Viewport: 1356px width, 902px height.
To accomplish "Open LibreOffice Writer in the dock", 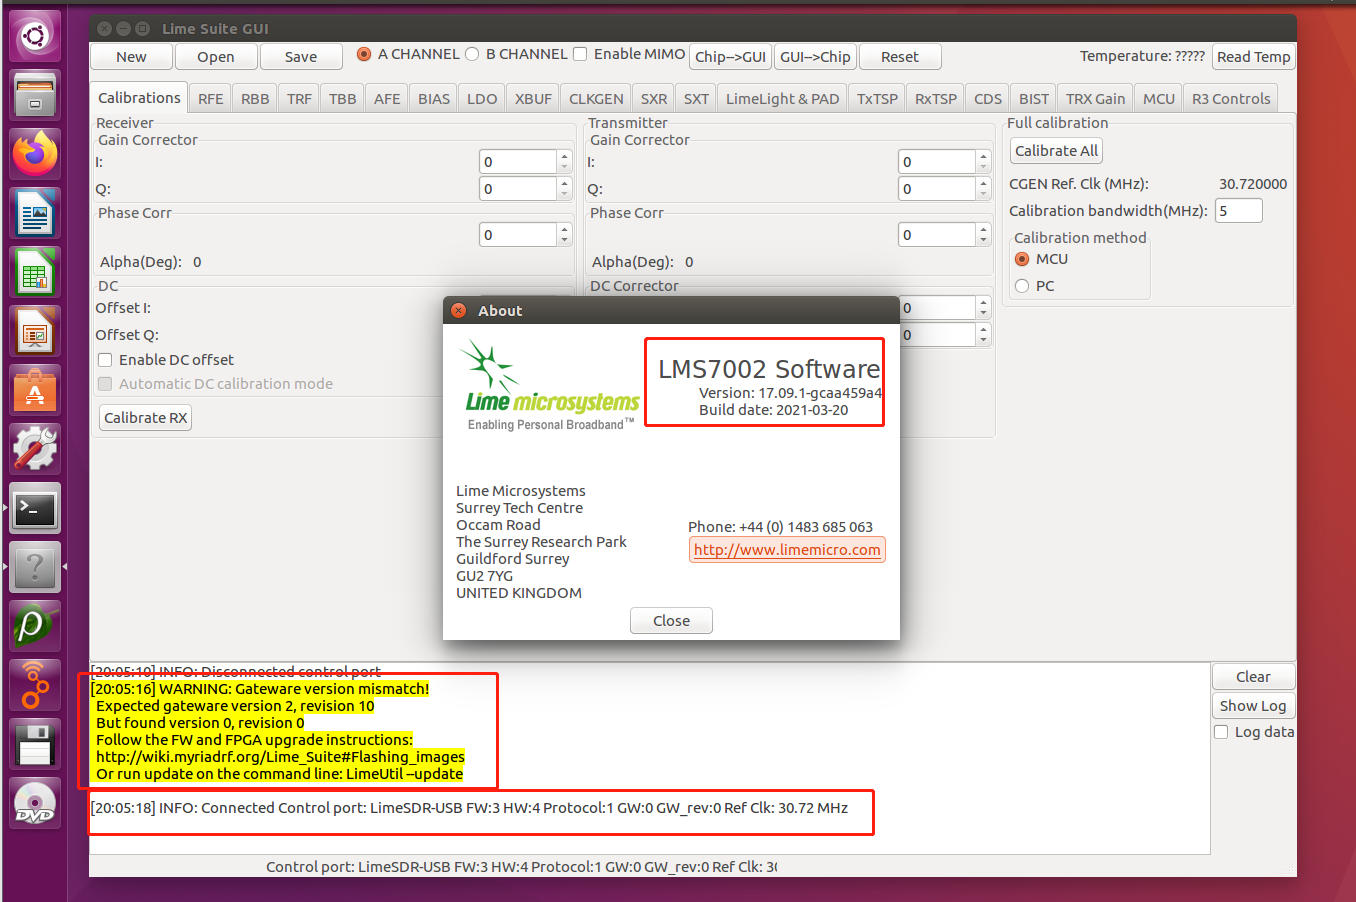I will [x=35, y=213].
